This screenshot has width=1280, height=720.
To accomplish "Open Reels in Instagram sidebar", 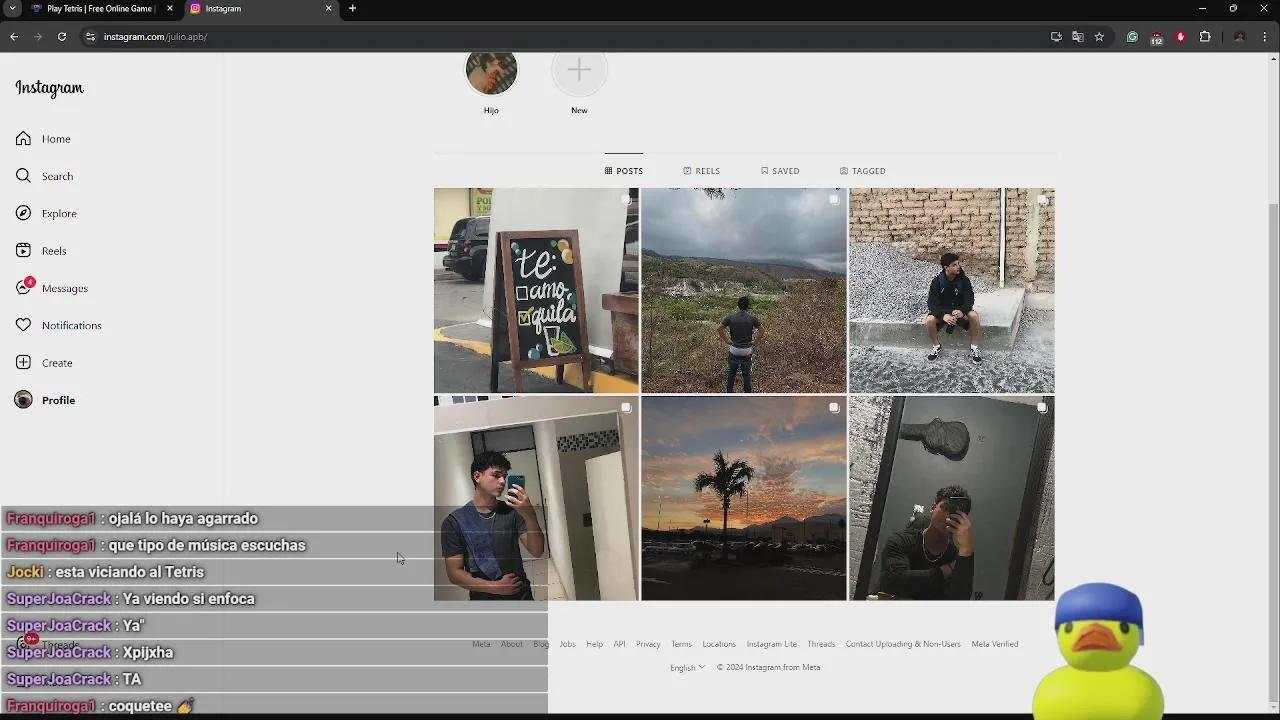I will coord(41,251).
